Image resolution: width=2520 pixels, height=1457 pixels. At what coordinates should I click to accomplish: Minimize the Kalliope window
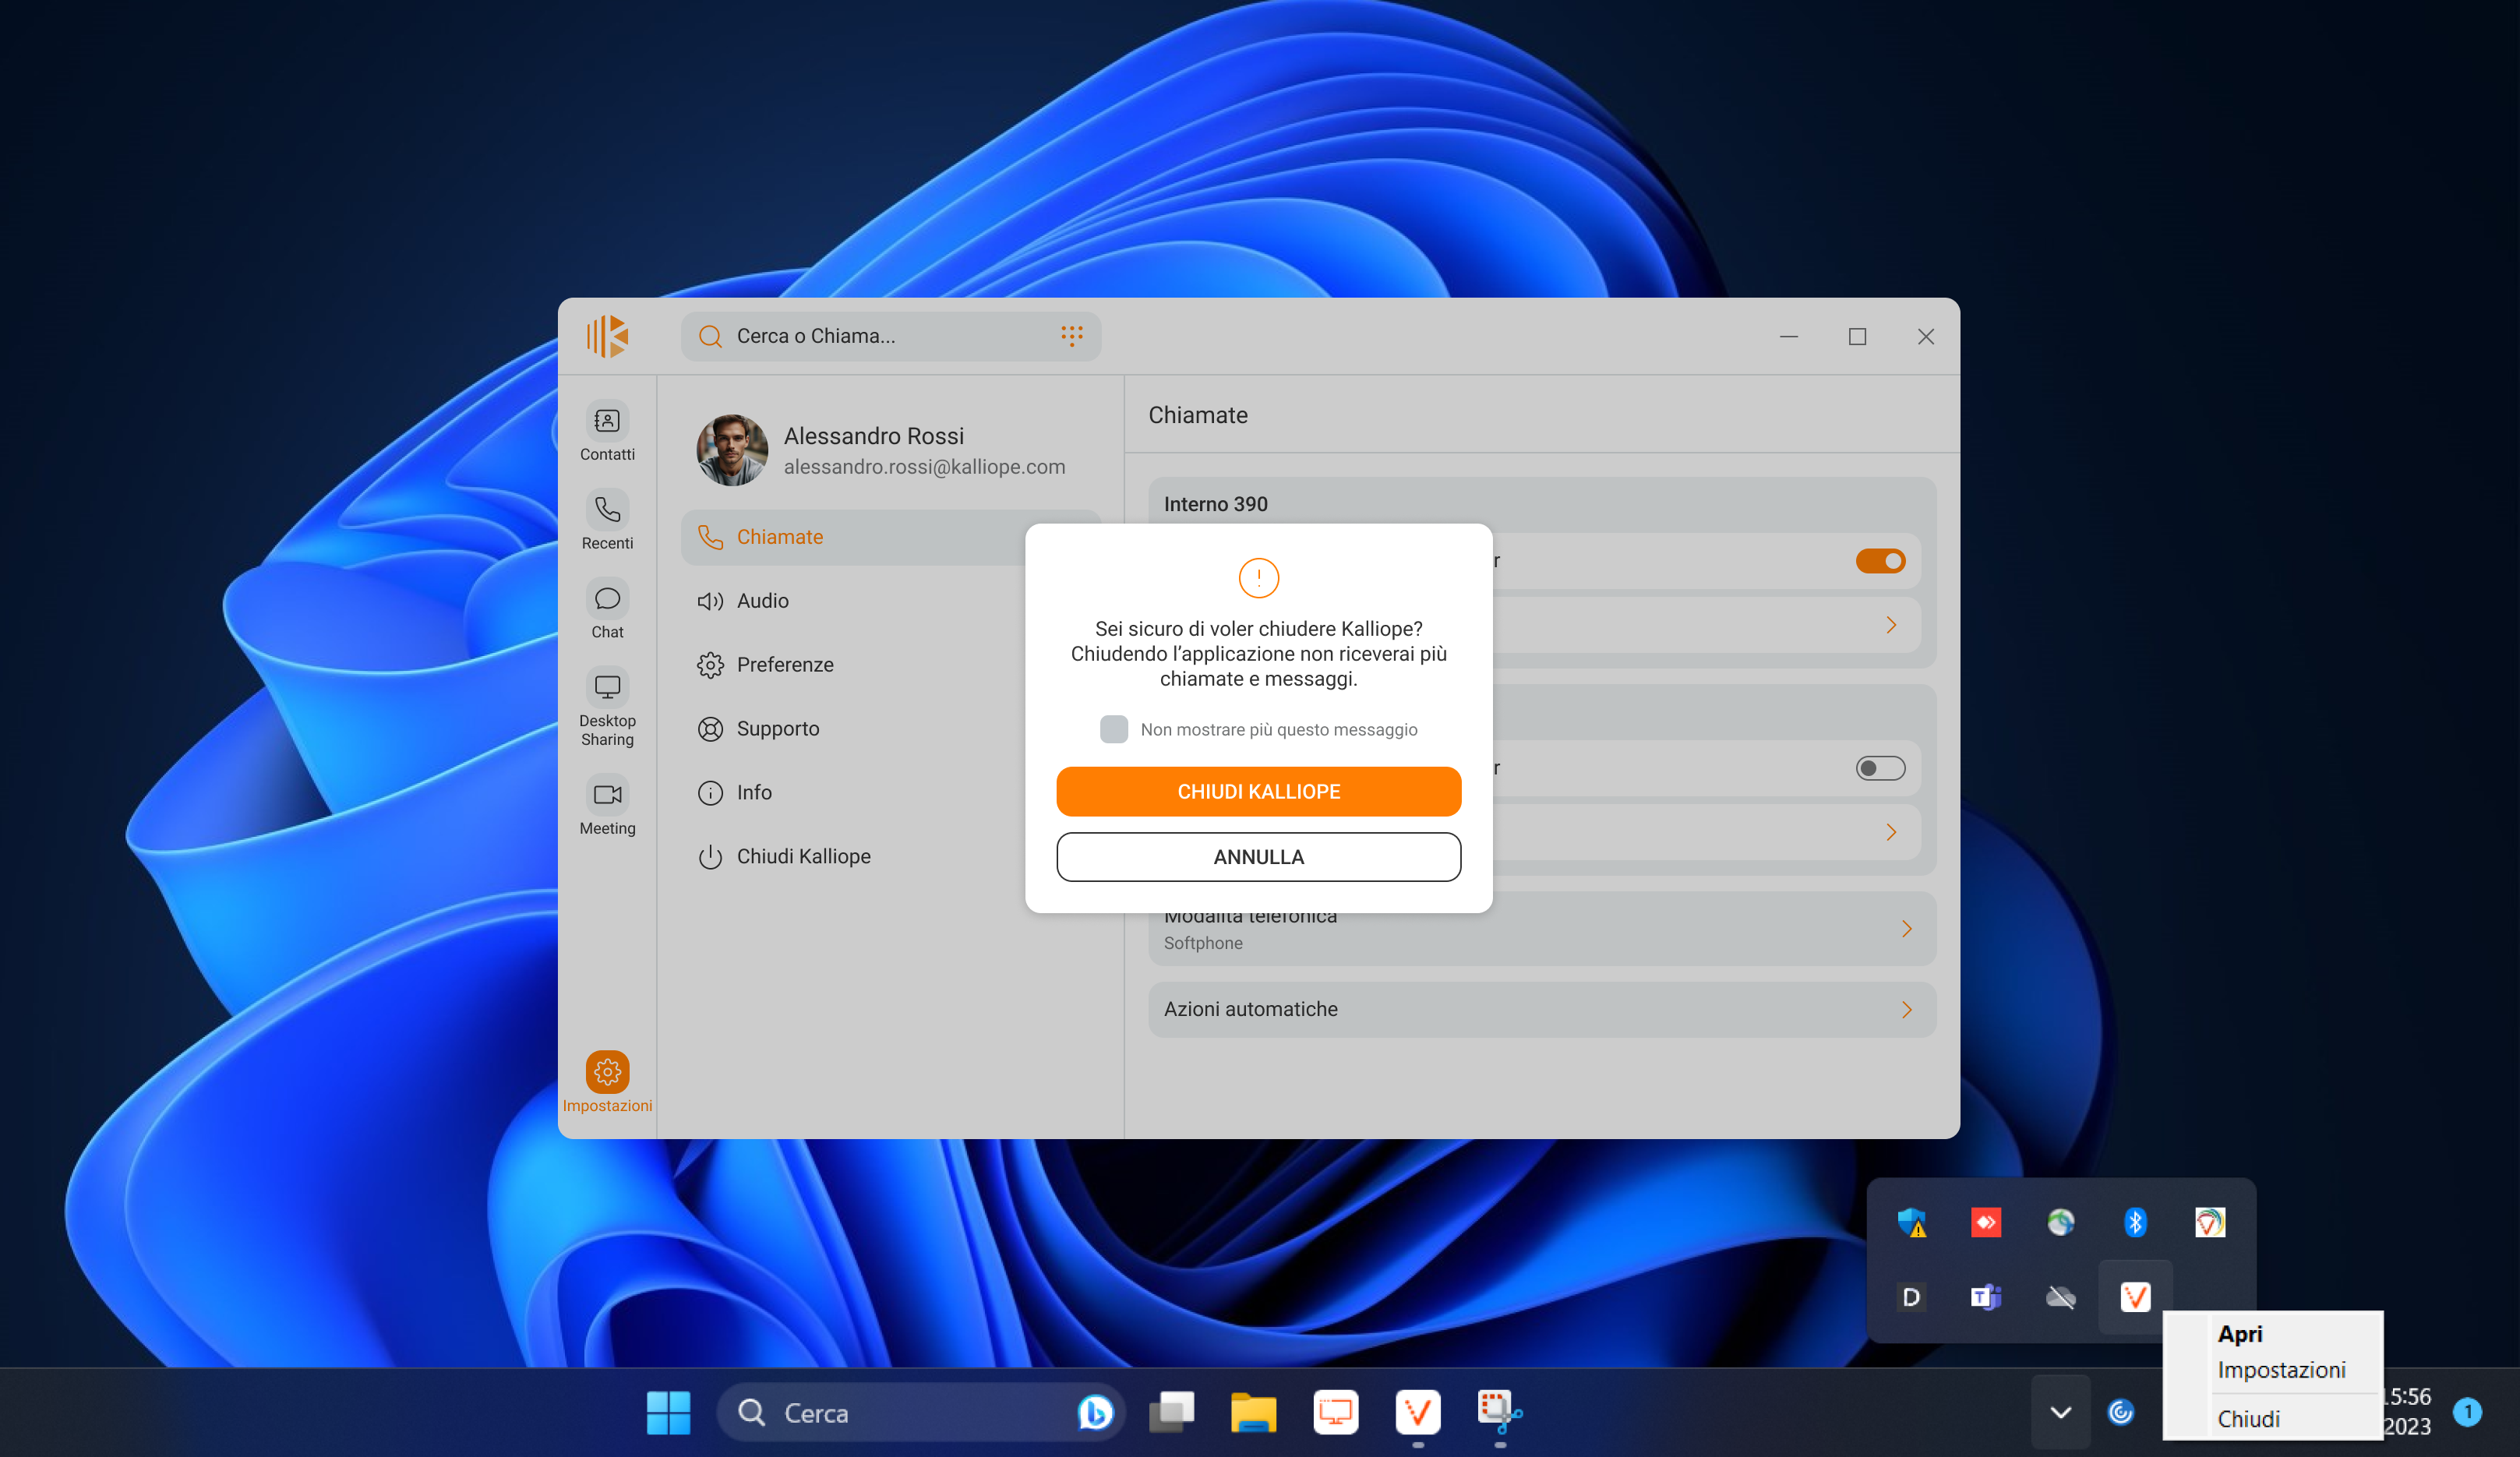pos(1789,337)
